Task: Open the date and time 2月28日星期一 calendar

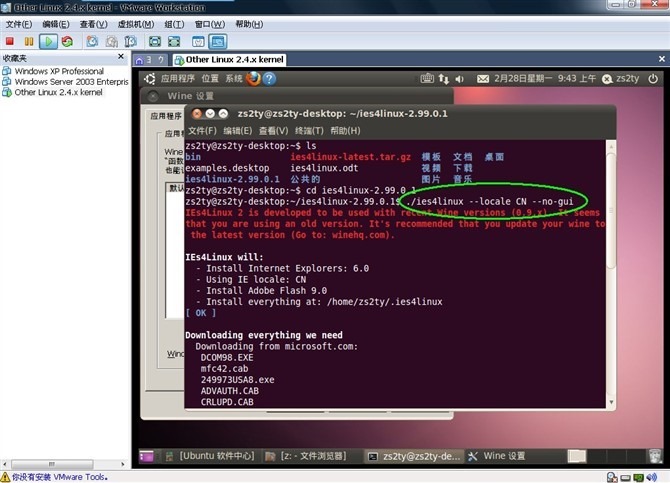Action: 545,79
